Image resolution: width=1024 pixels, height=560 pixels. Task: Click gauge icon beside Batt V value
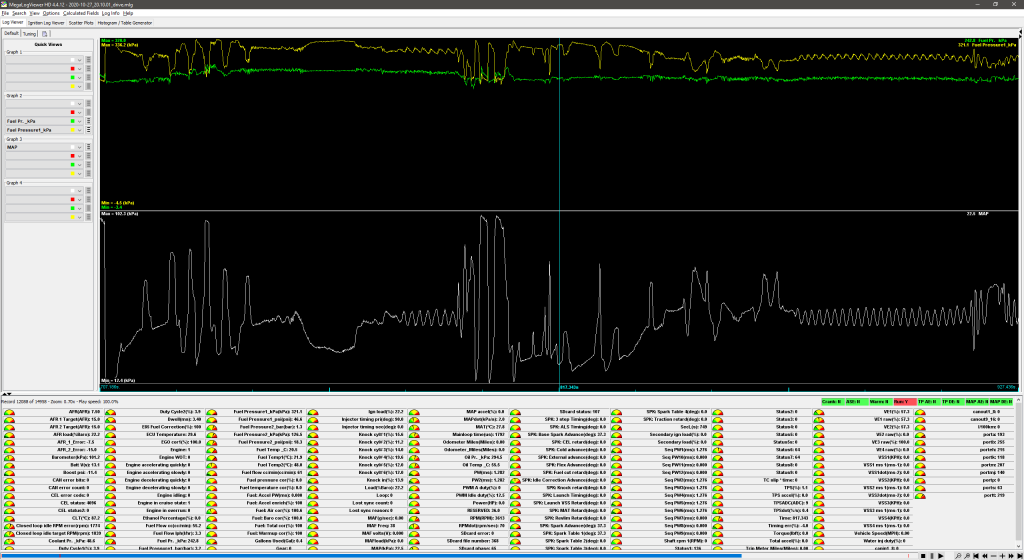point(9,466)
